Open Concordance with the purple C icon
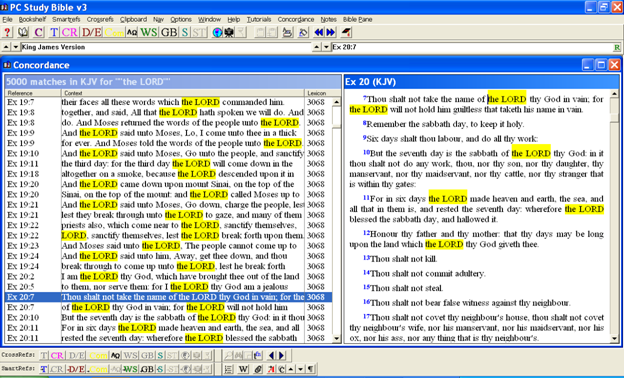 [x=38, y=32]
